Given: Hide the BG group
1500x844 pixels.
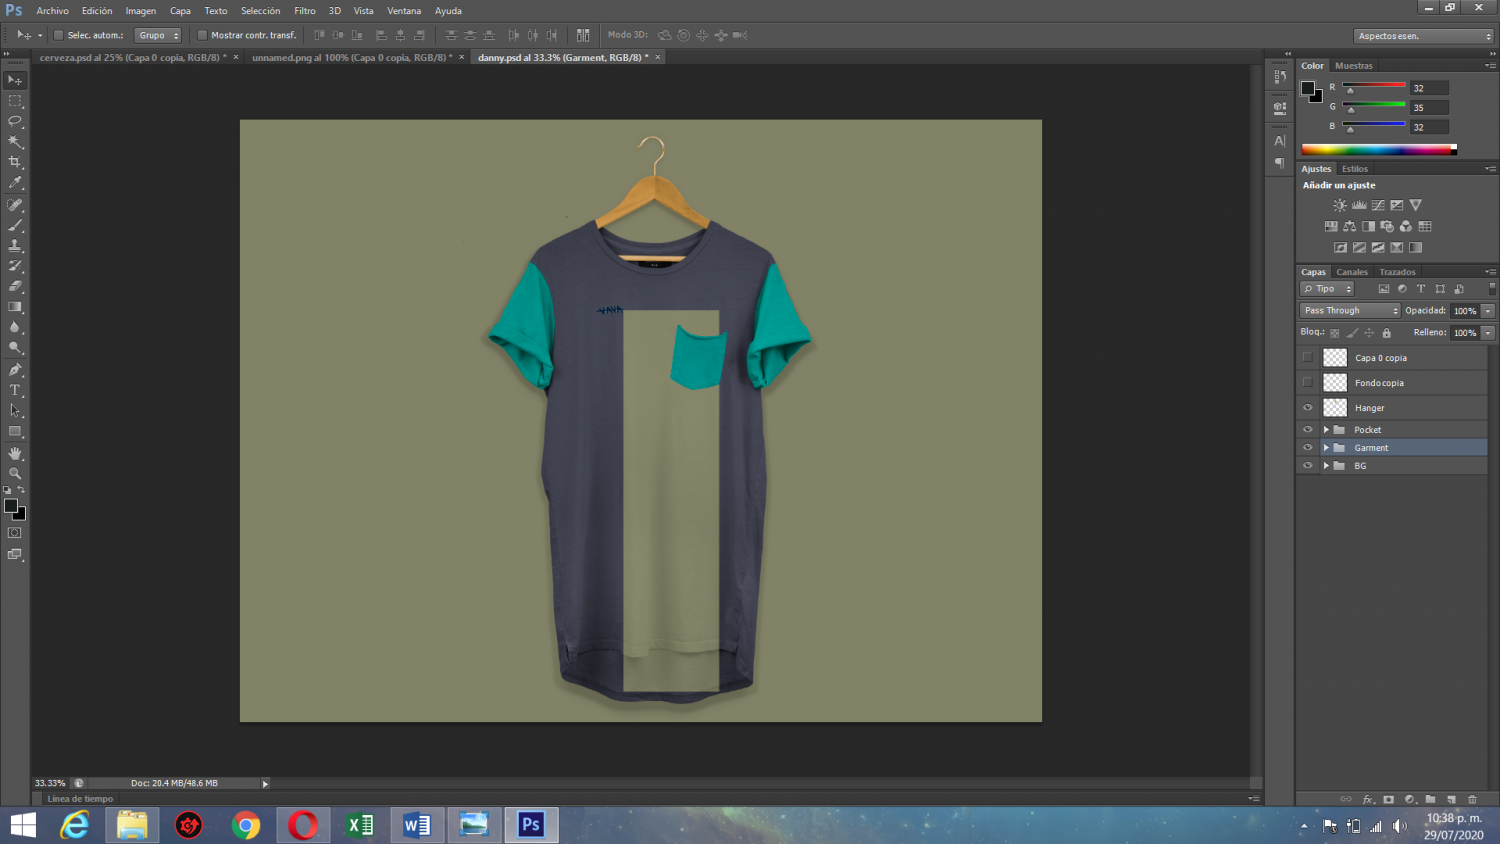Looking at the screenshot, I should 1307,466.
